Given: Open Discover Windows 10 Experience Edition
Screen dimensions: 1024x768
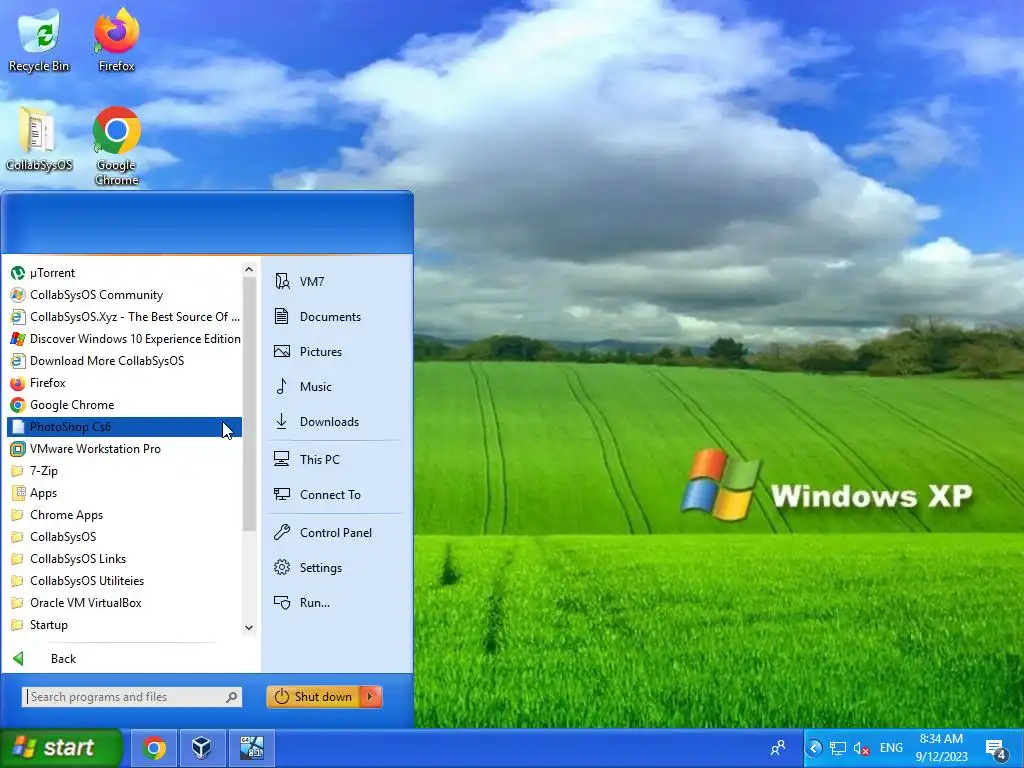Looking at the screenshot, I should pyautogui.click(x=124, y=339).
